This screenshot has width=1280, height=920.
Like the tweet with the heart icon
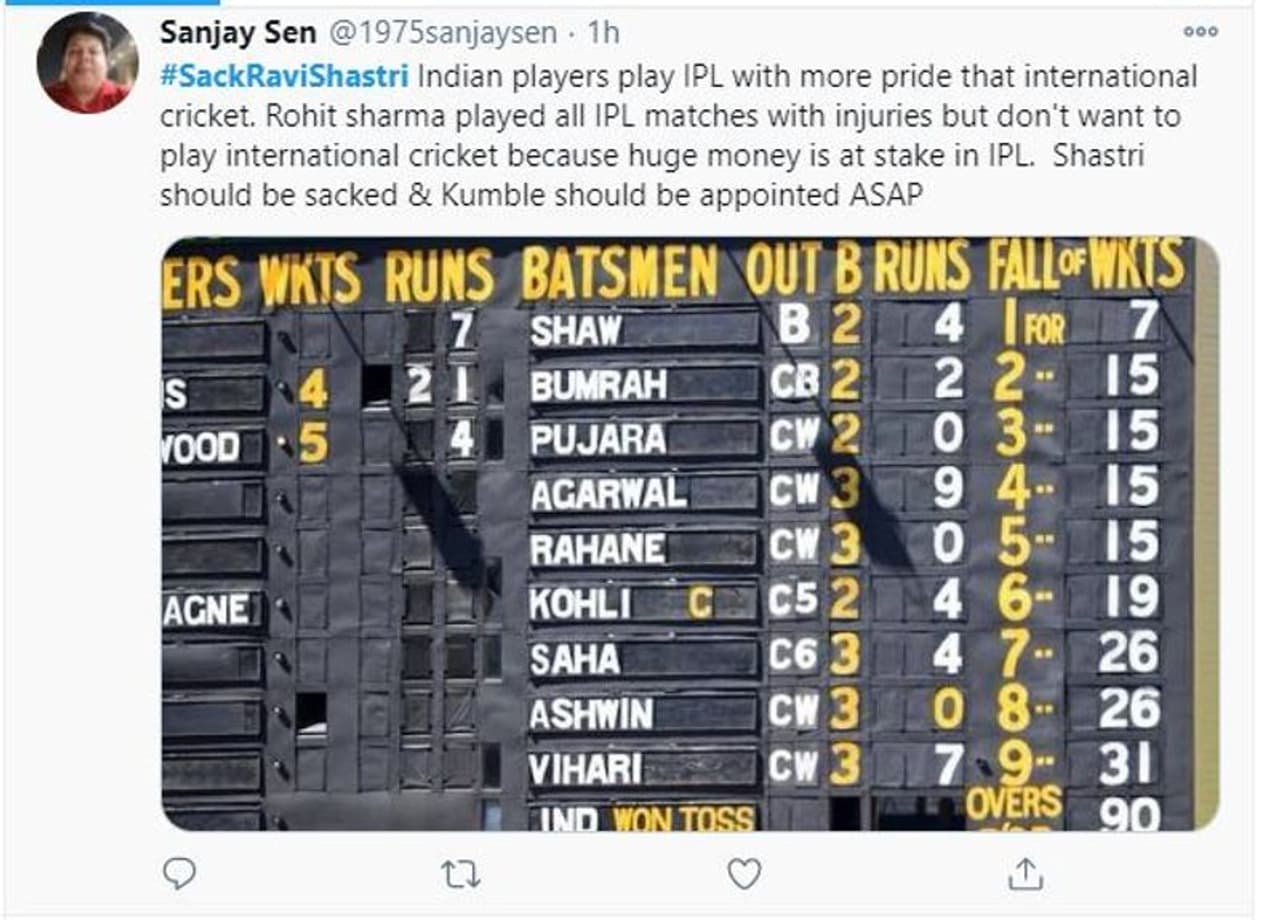743,875
